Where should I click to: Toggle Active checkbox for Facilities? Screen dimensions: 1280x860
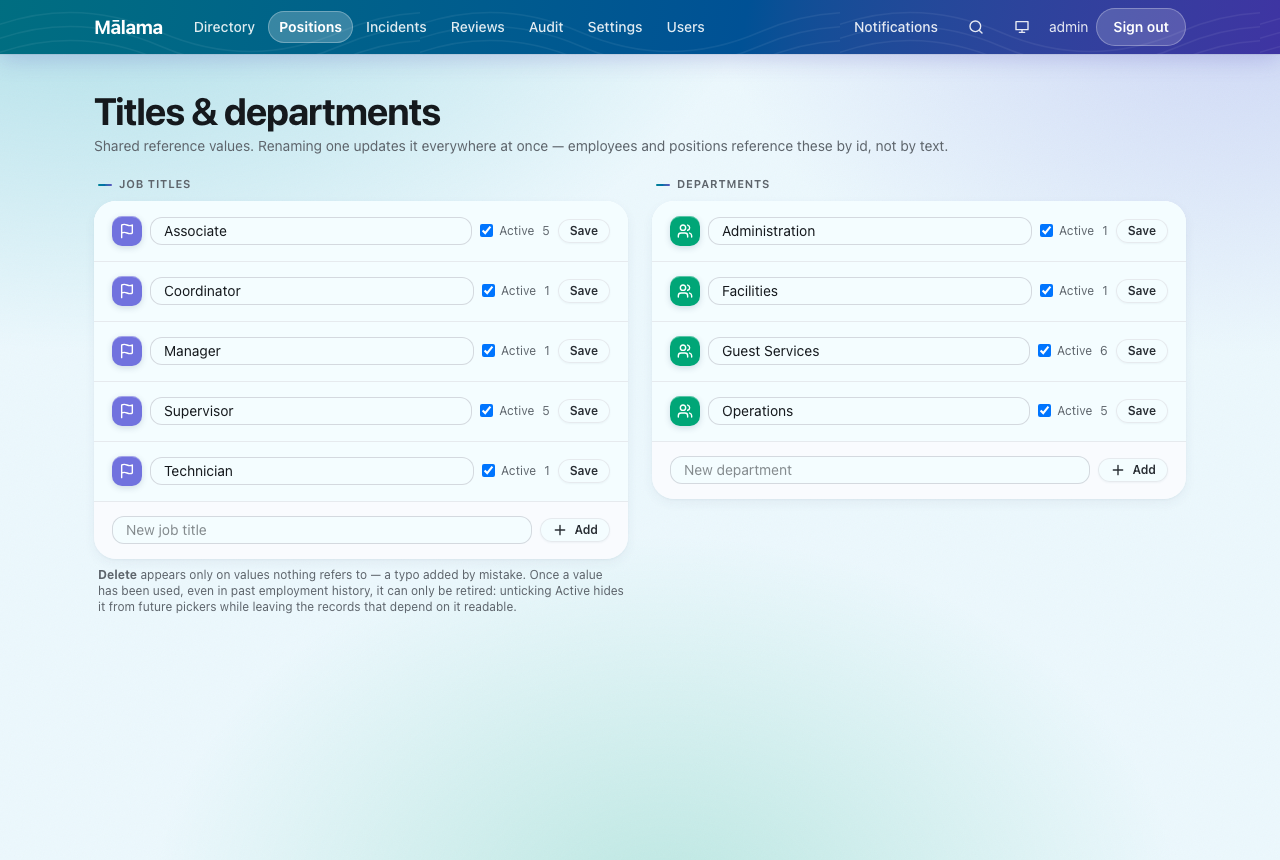click(1047, 291)
